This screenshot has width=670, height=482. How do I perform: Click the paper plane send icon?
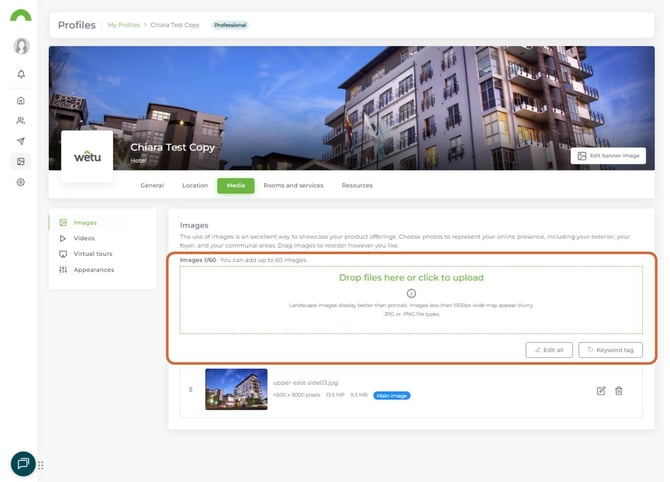pyautogui.click(x=21, y=141)
